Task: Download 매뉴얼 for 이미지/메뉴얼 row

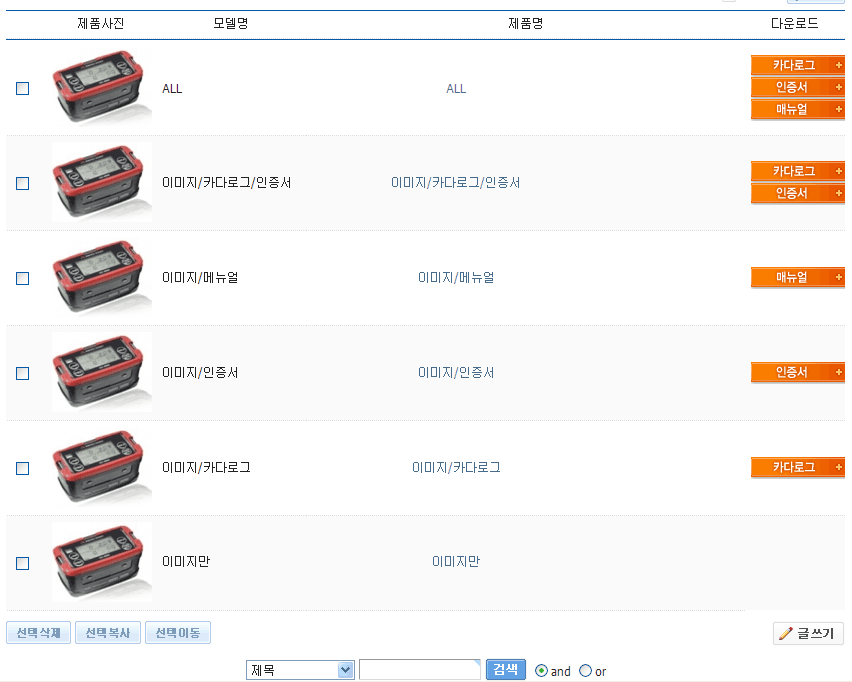Action: [797, 277]
